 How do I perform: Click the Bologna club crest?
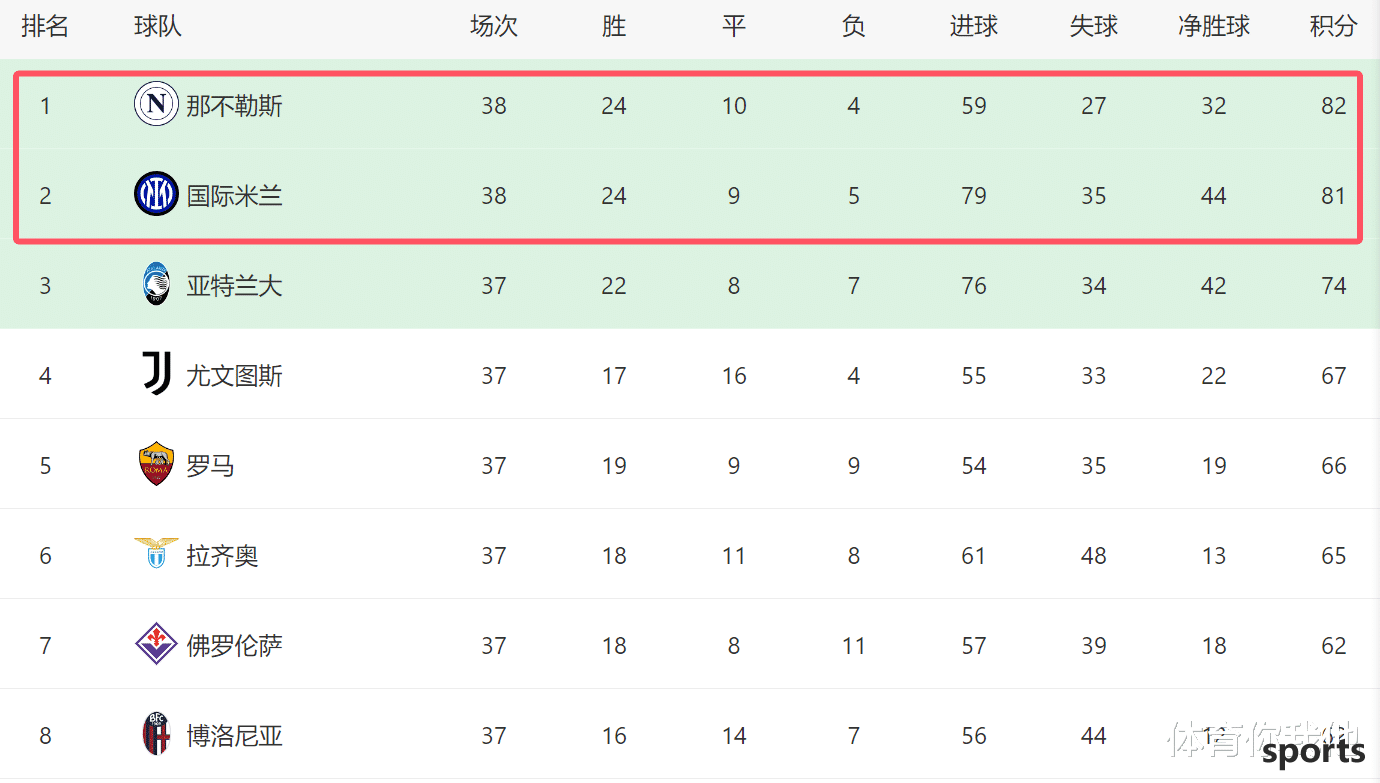tap(156, 734)
